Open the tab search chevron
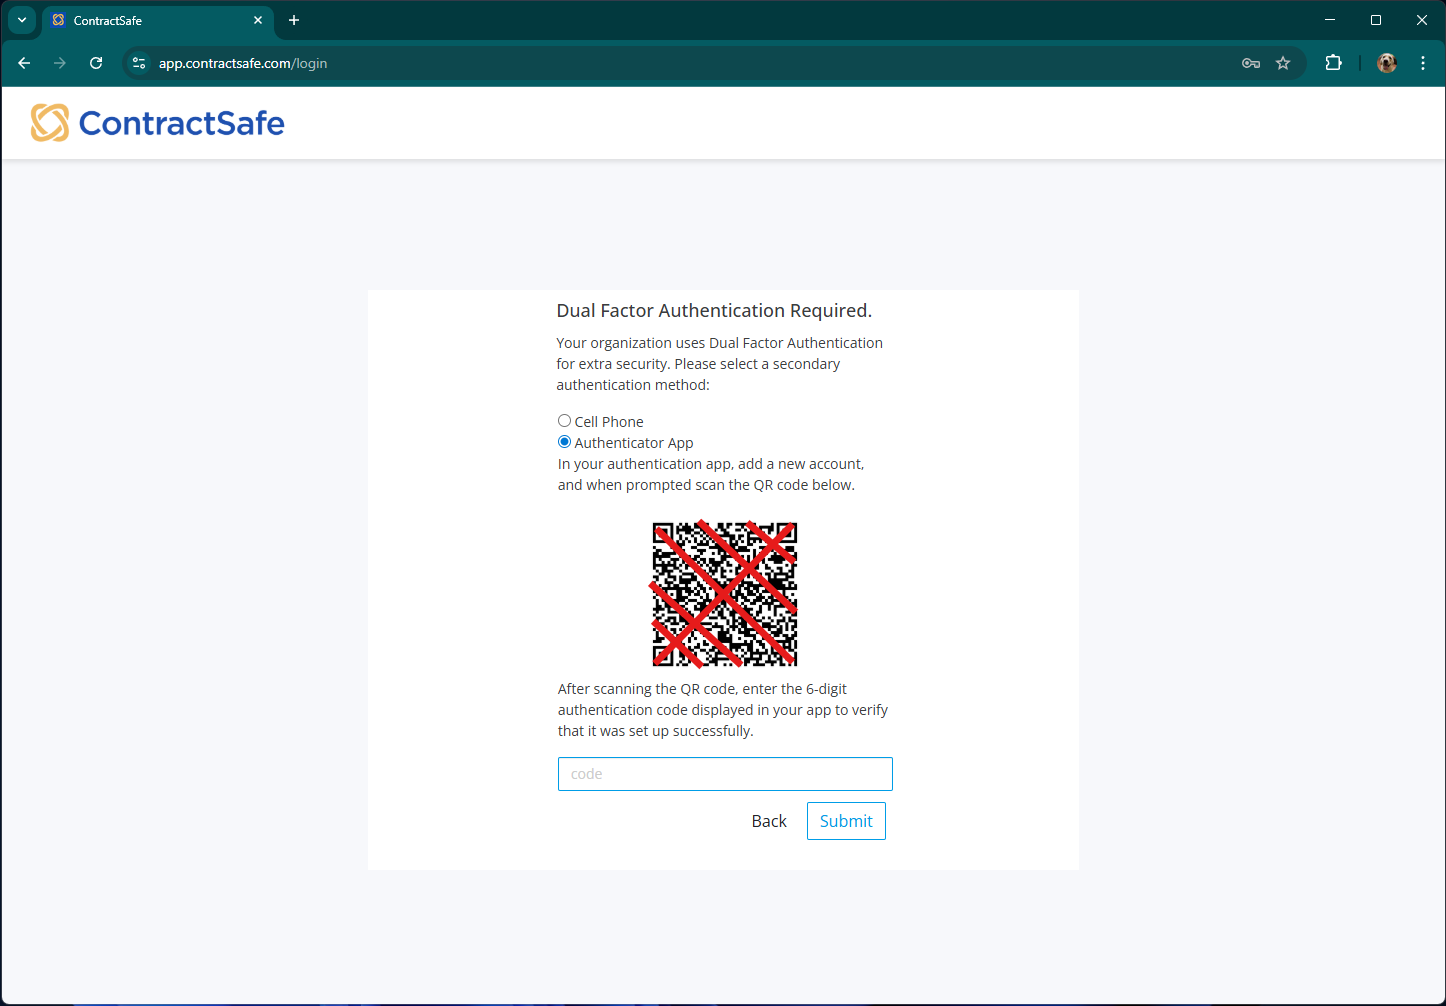The width and height of the screenshot is (1446, 1006). (21, 20)
